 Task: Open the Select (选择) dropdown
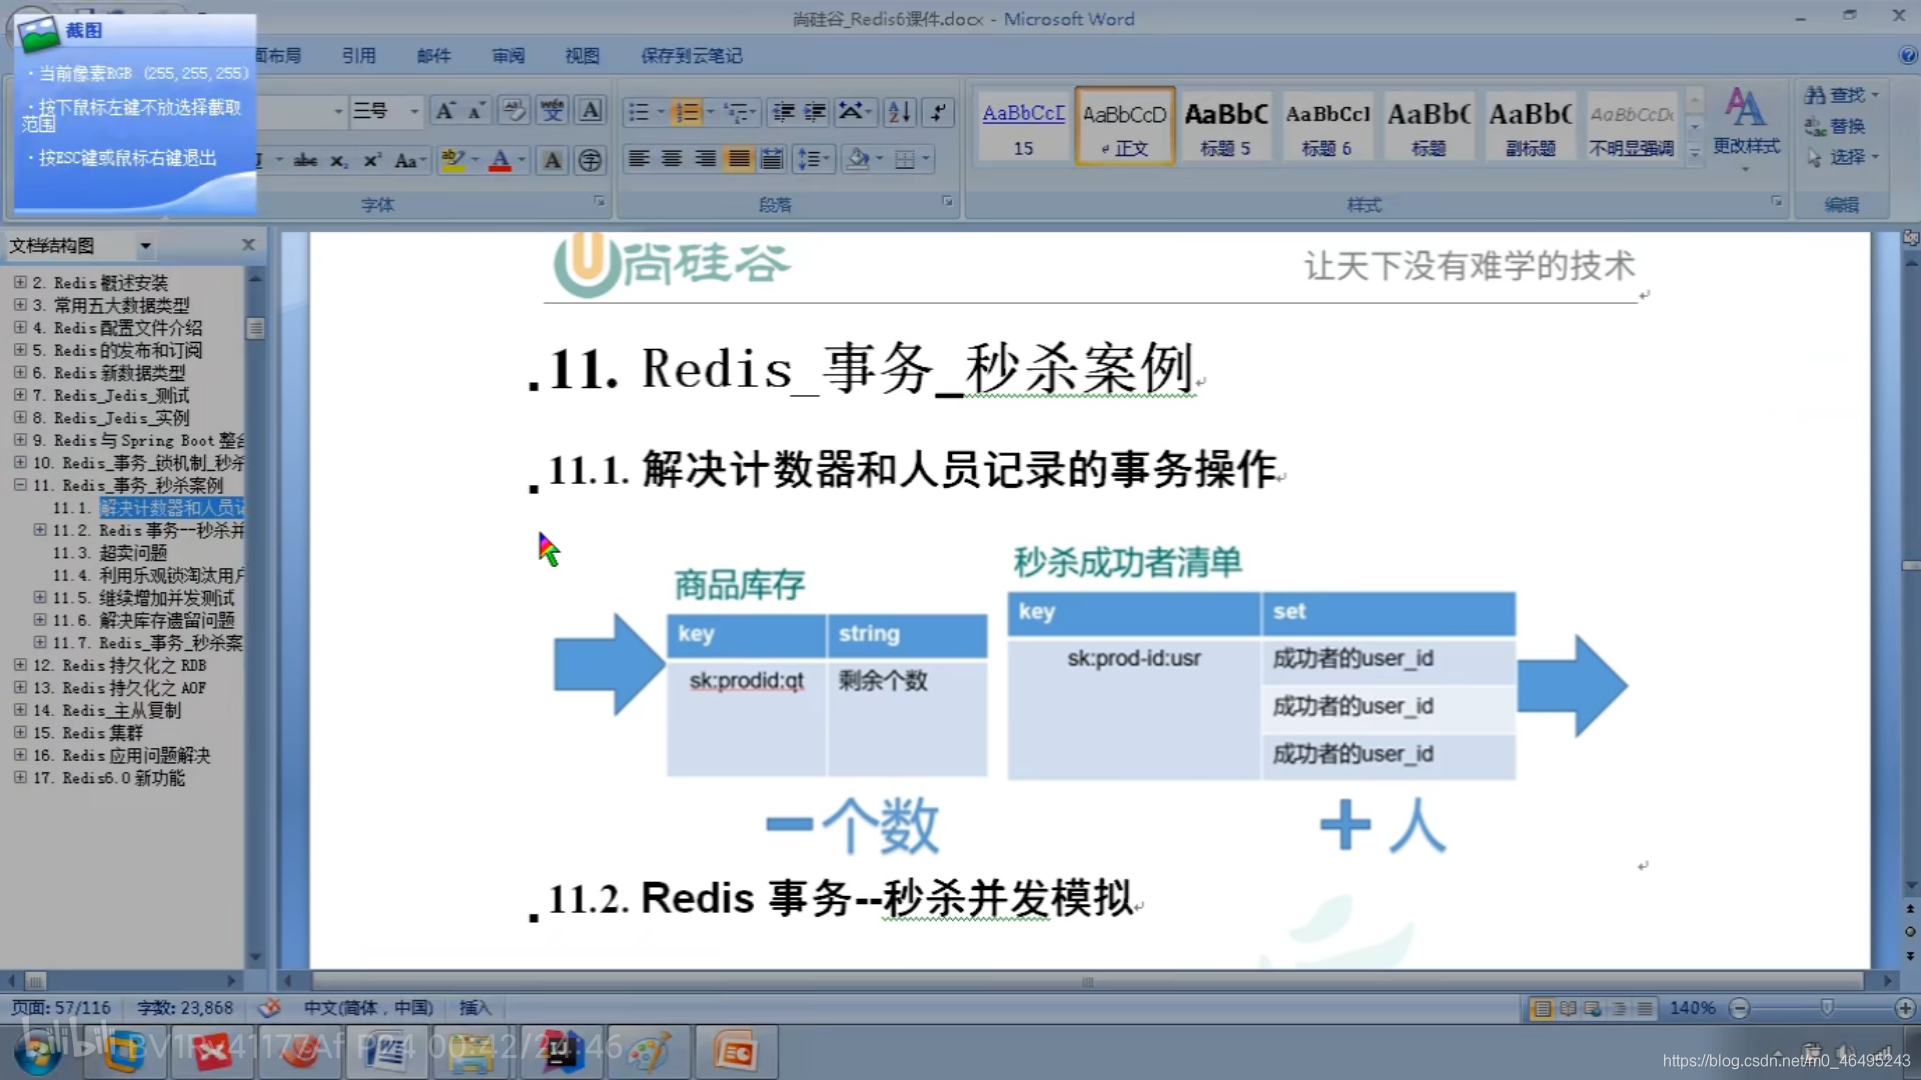(x=1842, y=157)
